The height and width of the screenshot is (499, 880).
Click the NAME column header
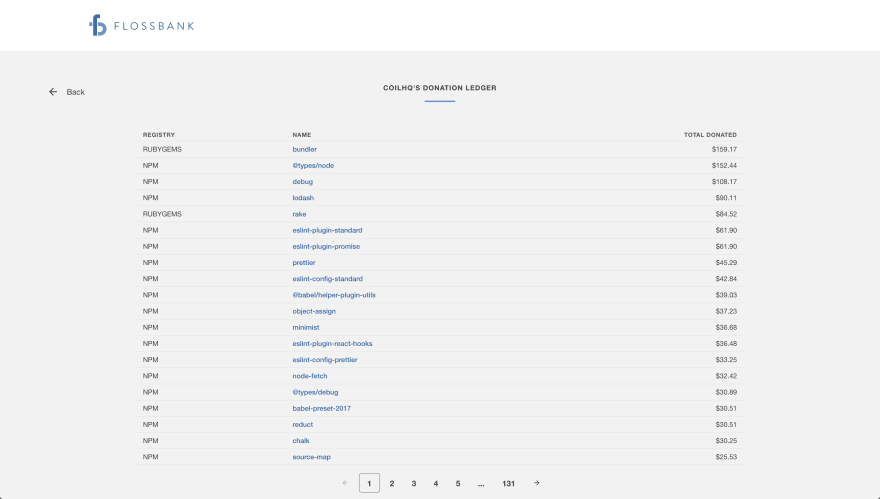tap(302, 135)
